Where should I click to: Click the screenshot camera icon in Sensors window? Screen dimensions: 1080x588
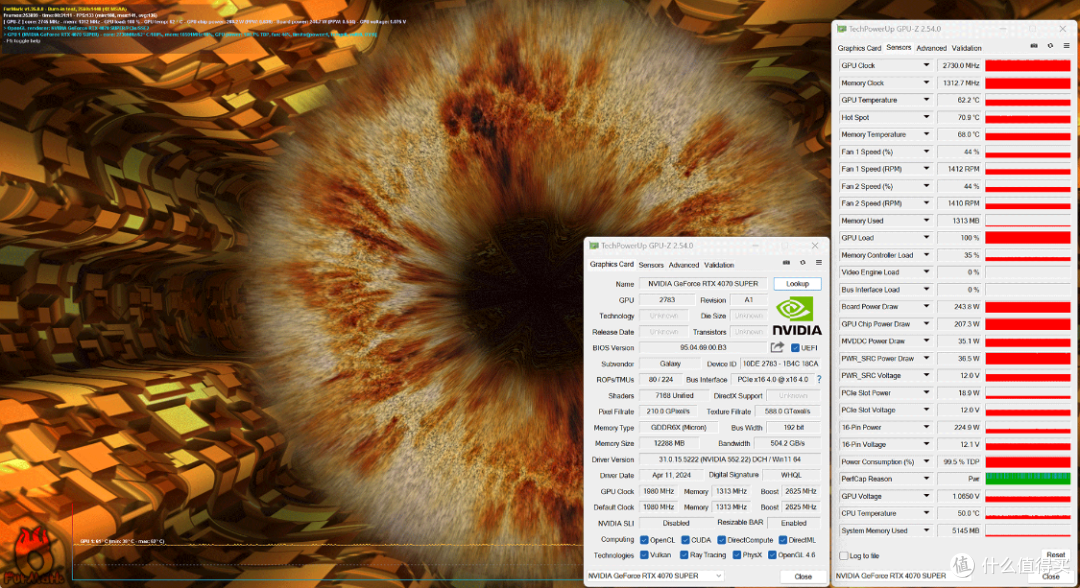(x=1033, y=46)
